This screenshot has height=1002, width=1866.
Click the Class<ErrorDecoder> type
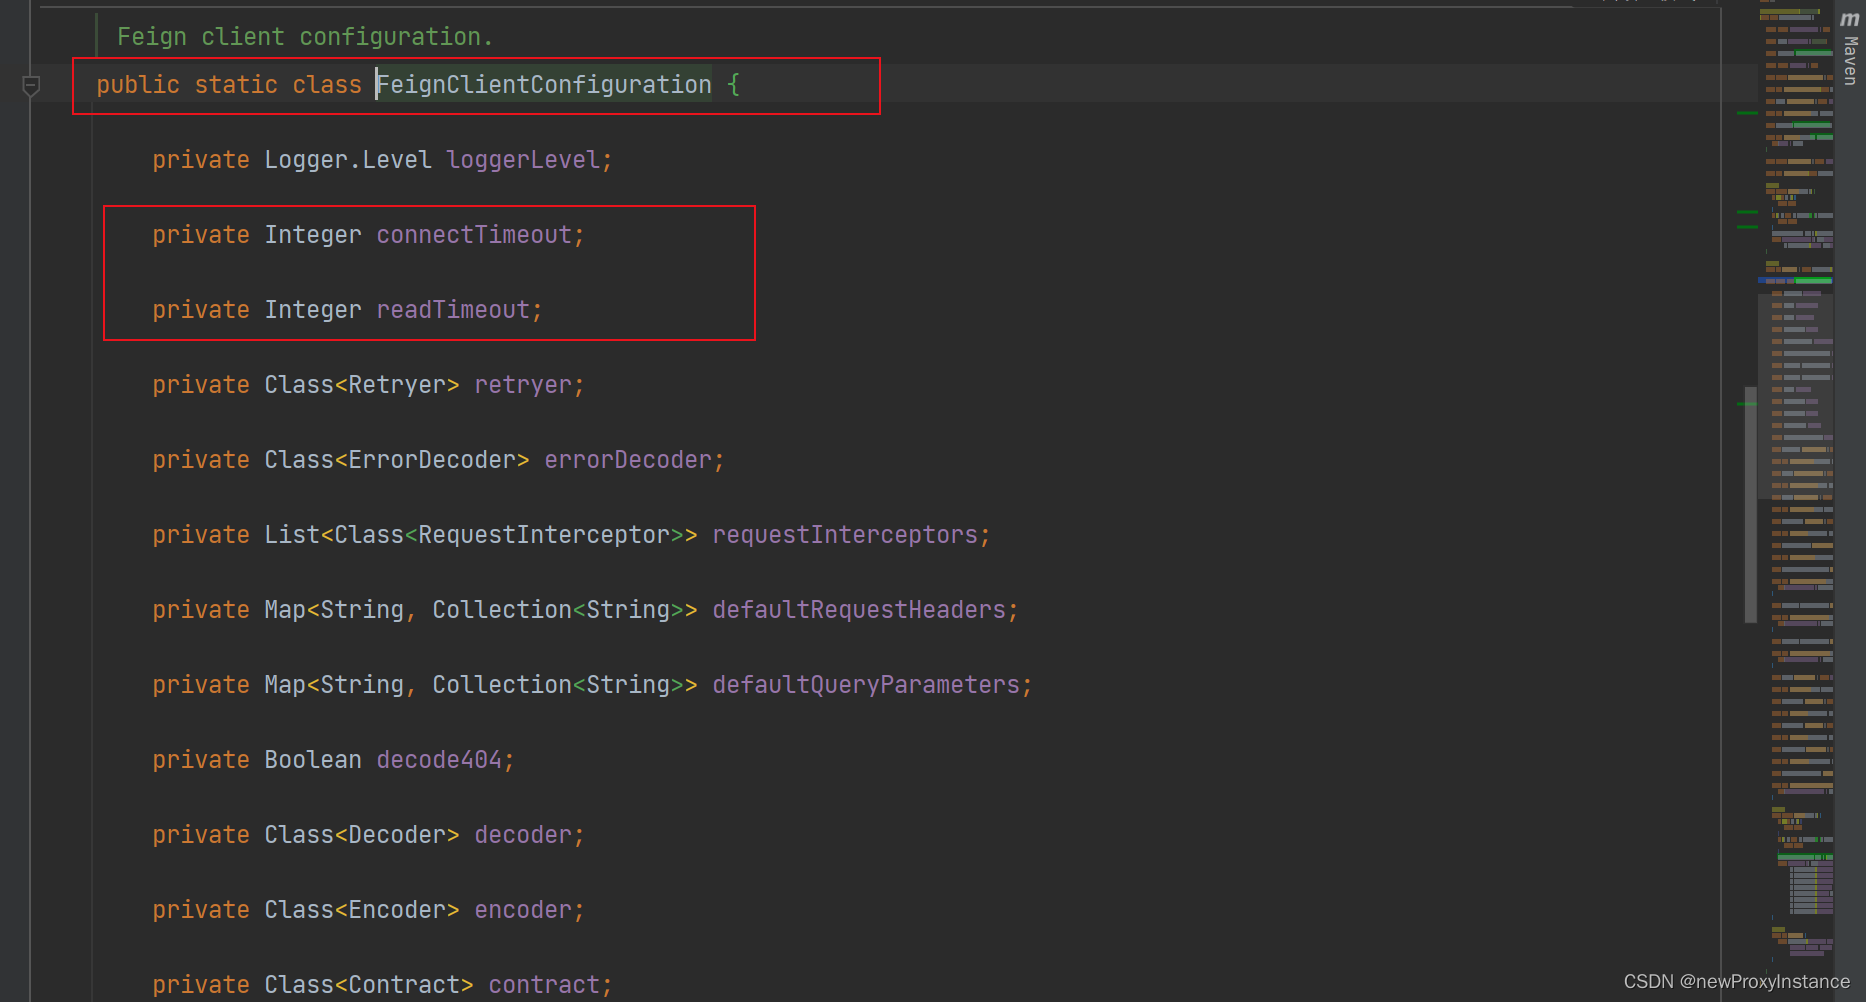pyautogui.click(x=397, y=460)
